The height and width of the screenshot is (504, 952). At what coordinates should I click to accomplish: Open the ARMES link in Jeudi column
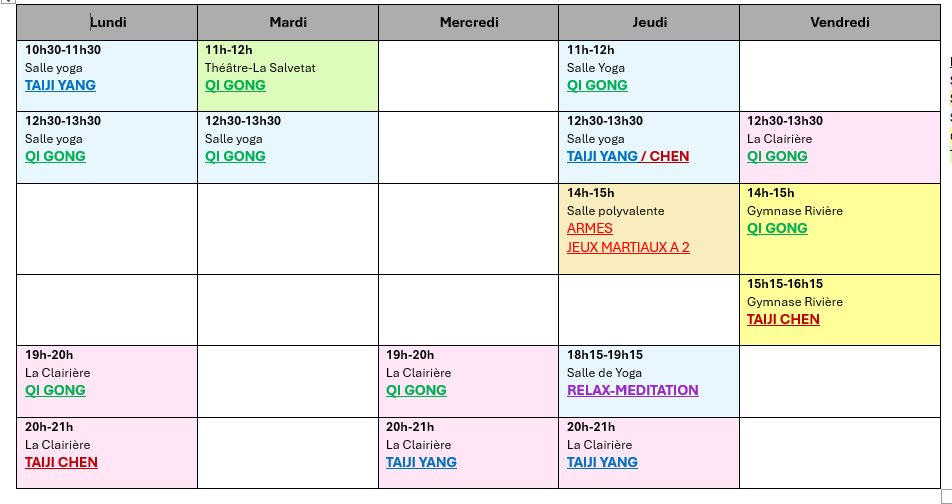point(589,229)
